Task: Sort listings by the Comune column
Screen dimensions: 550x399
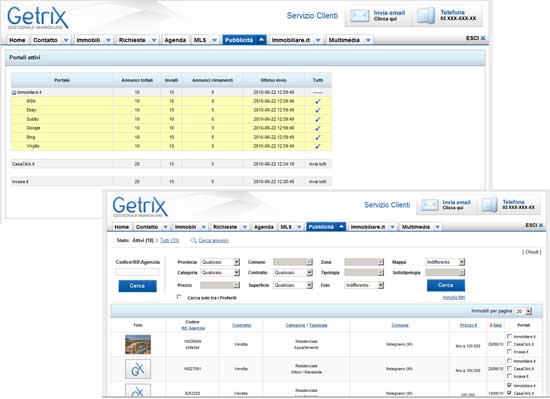Action: pyautogui.click(x=400, y=325)
